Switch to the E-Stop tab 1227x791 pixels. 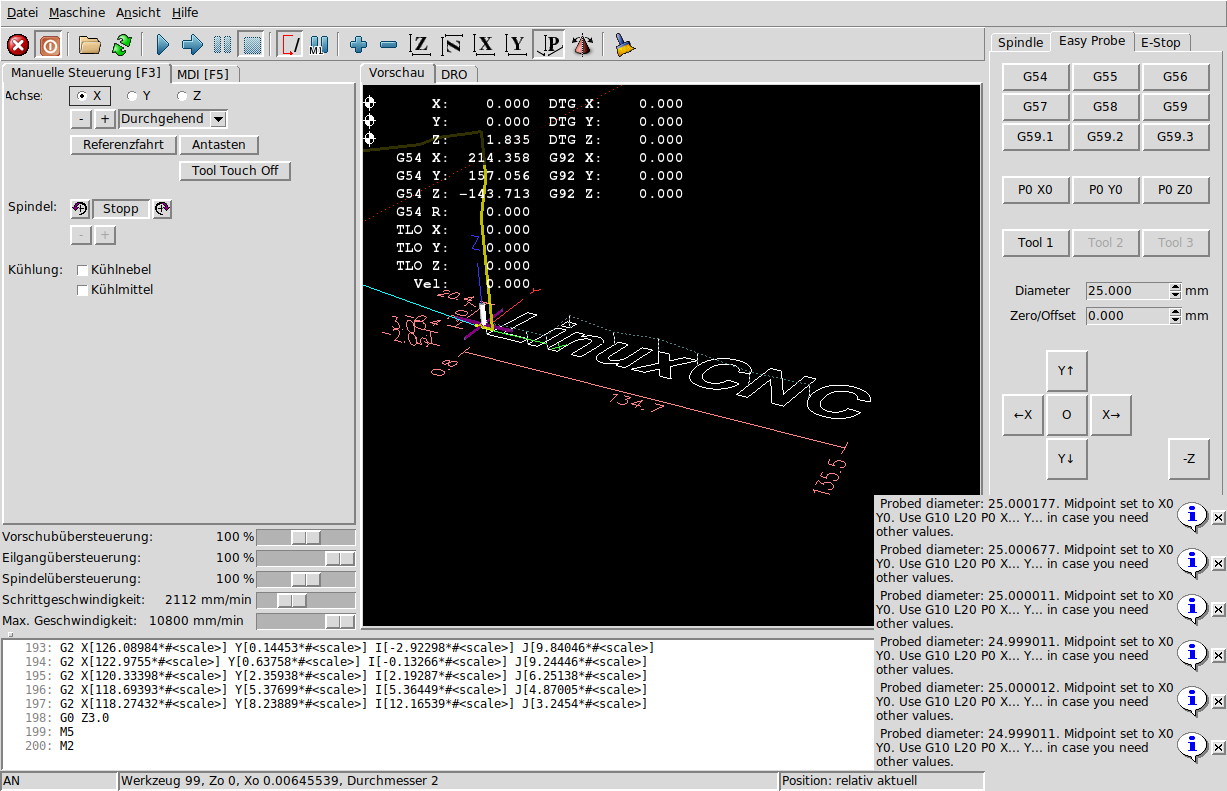[1160, 42]
